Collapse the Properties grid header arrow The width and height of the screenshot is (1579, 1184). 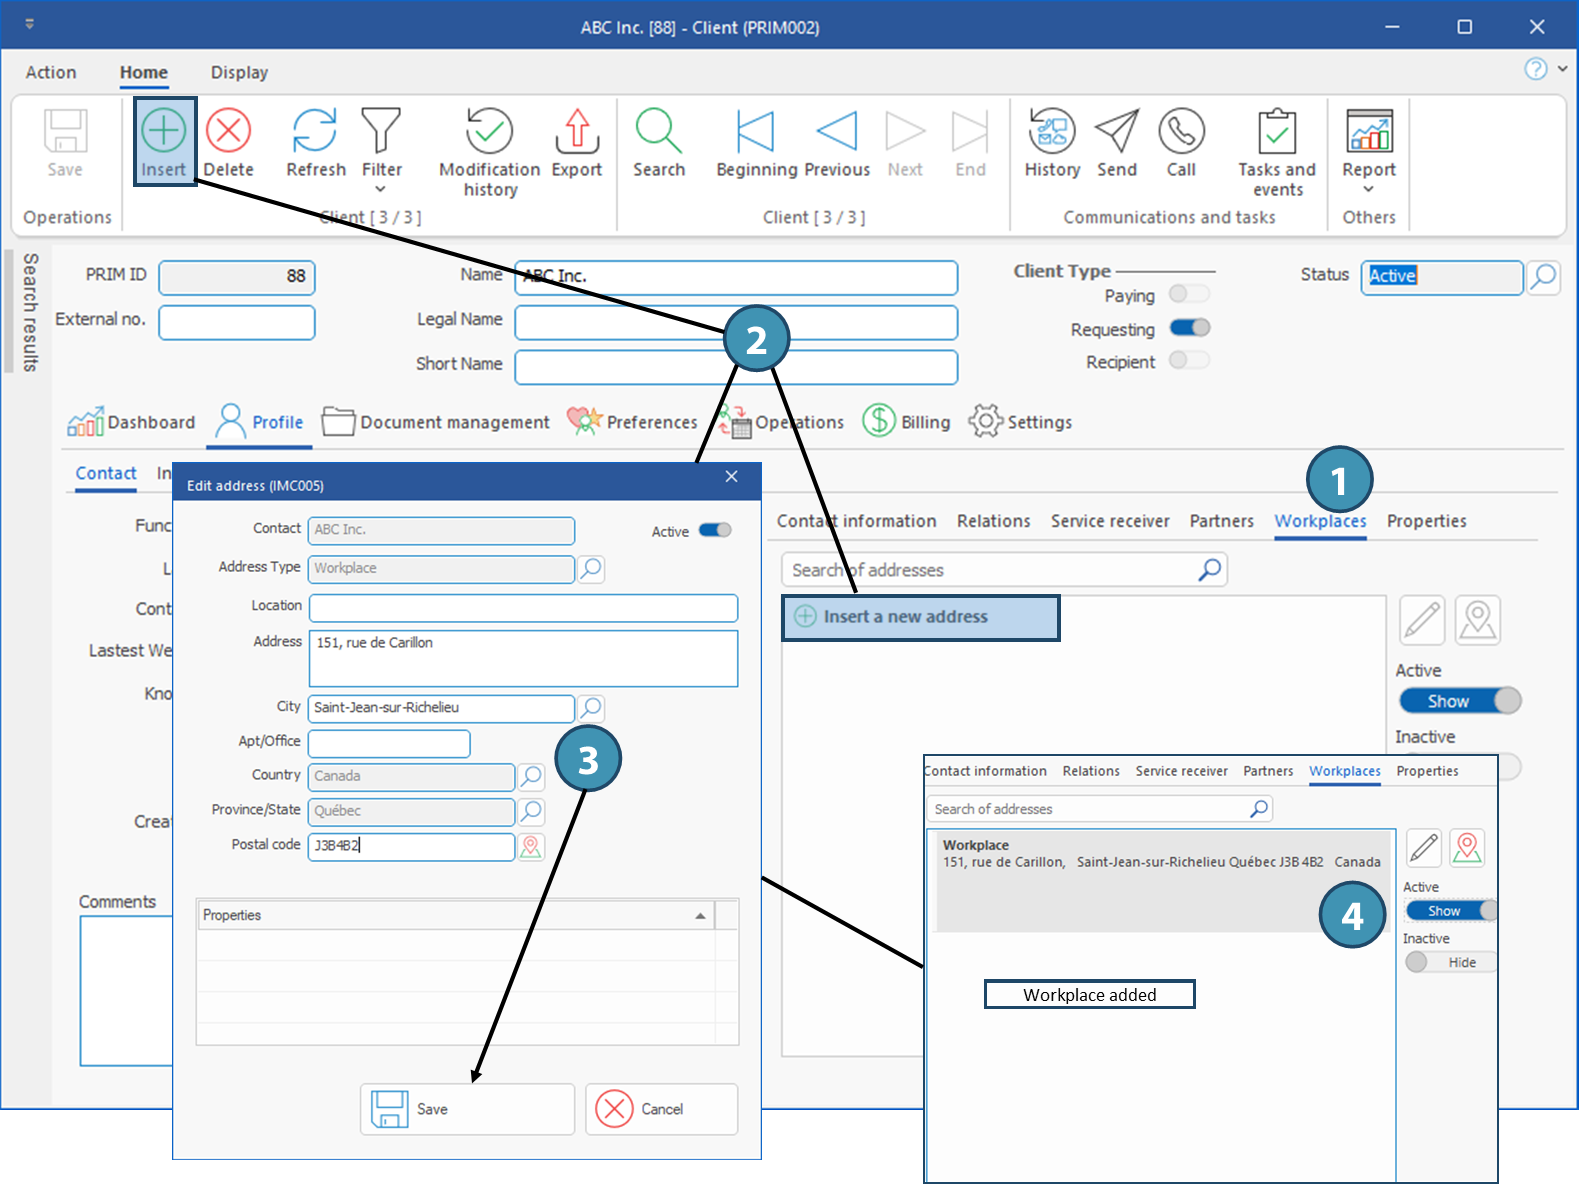click(x=700, y=916)
